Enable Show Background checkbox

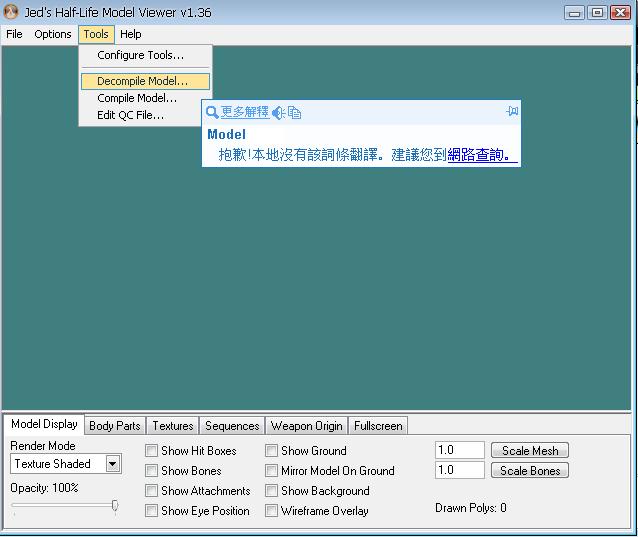pos(271,491)
